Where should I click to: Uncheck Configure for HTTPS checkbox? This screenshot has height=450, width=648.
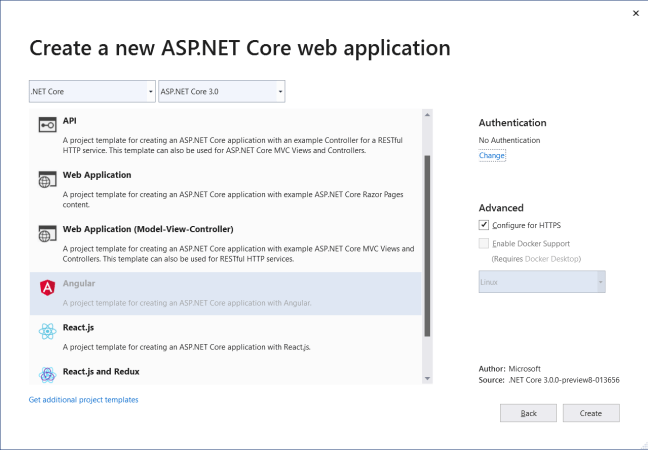(484, 225)
